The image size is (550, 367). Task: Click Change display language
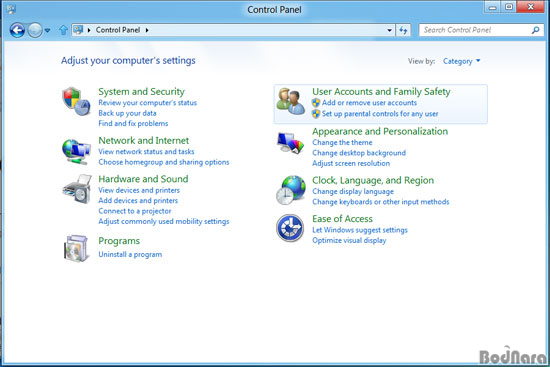point(353,192)
